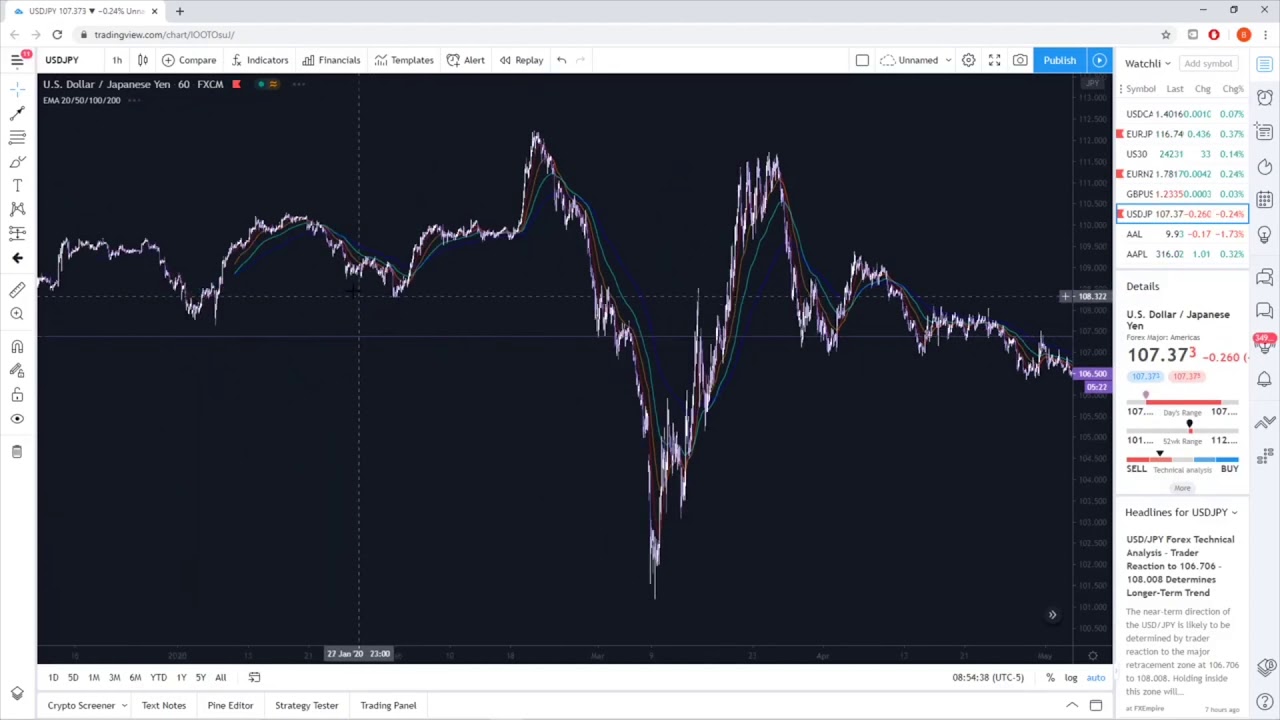
Task: Undo the last chart action
Action: coord(562,60)
